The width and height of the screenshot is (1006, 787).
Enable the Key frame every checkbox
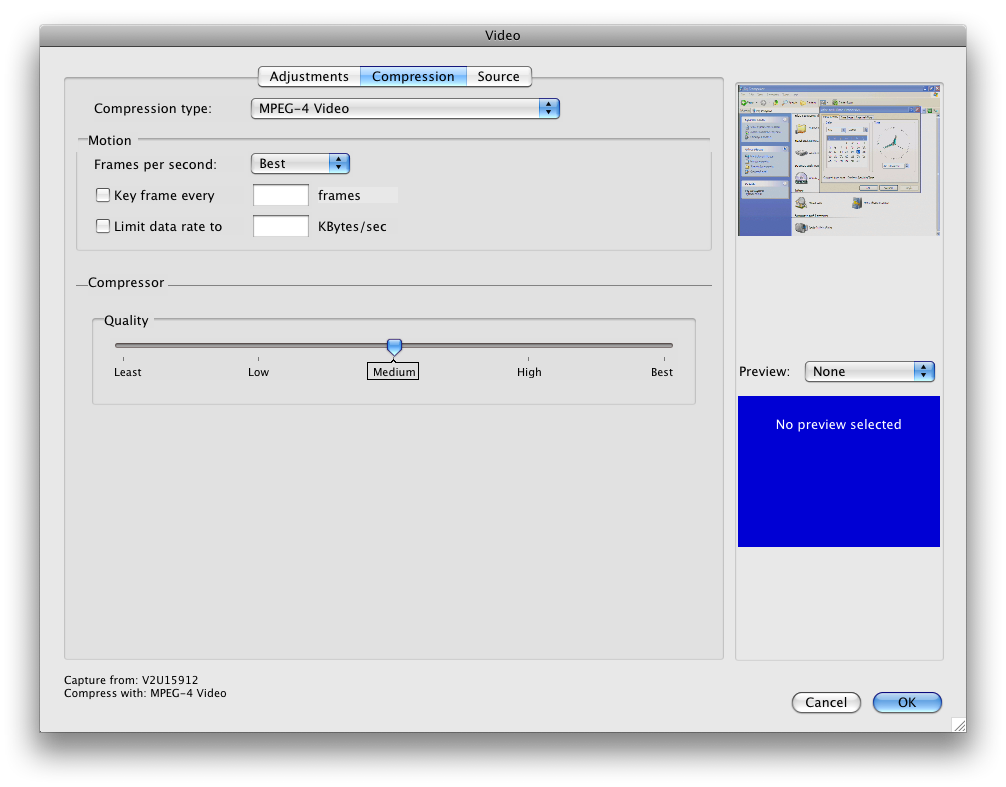[103, 196]
